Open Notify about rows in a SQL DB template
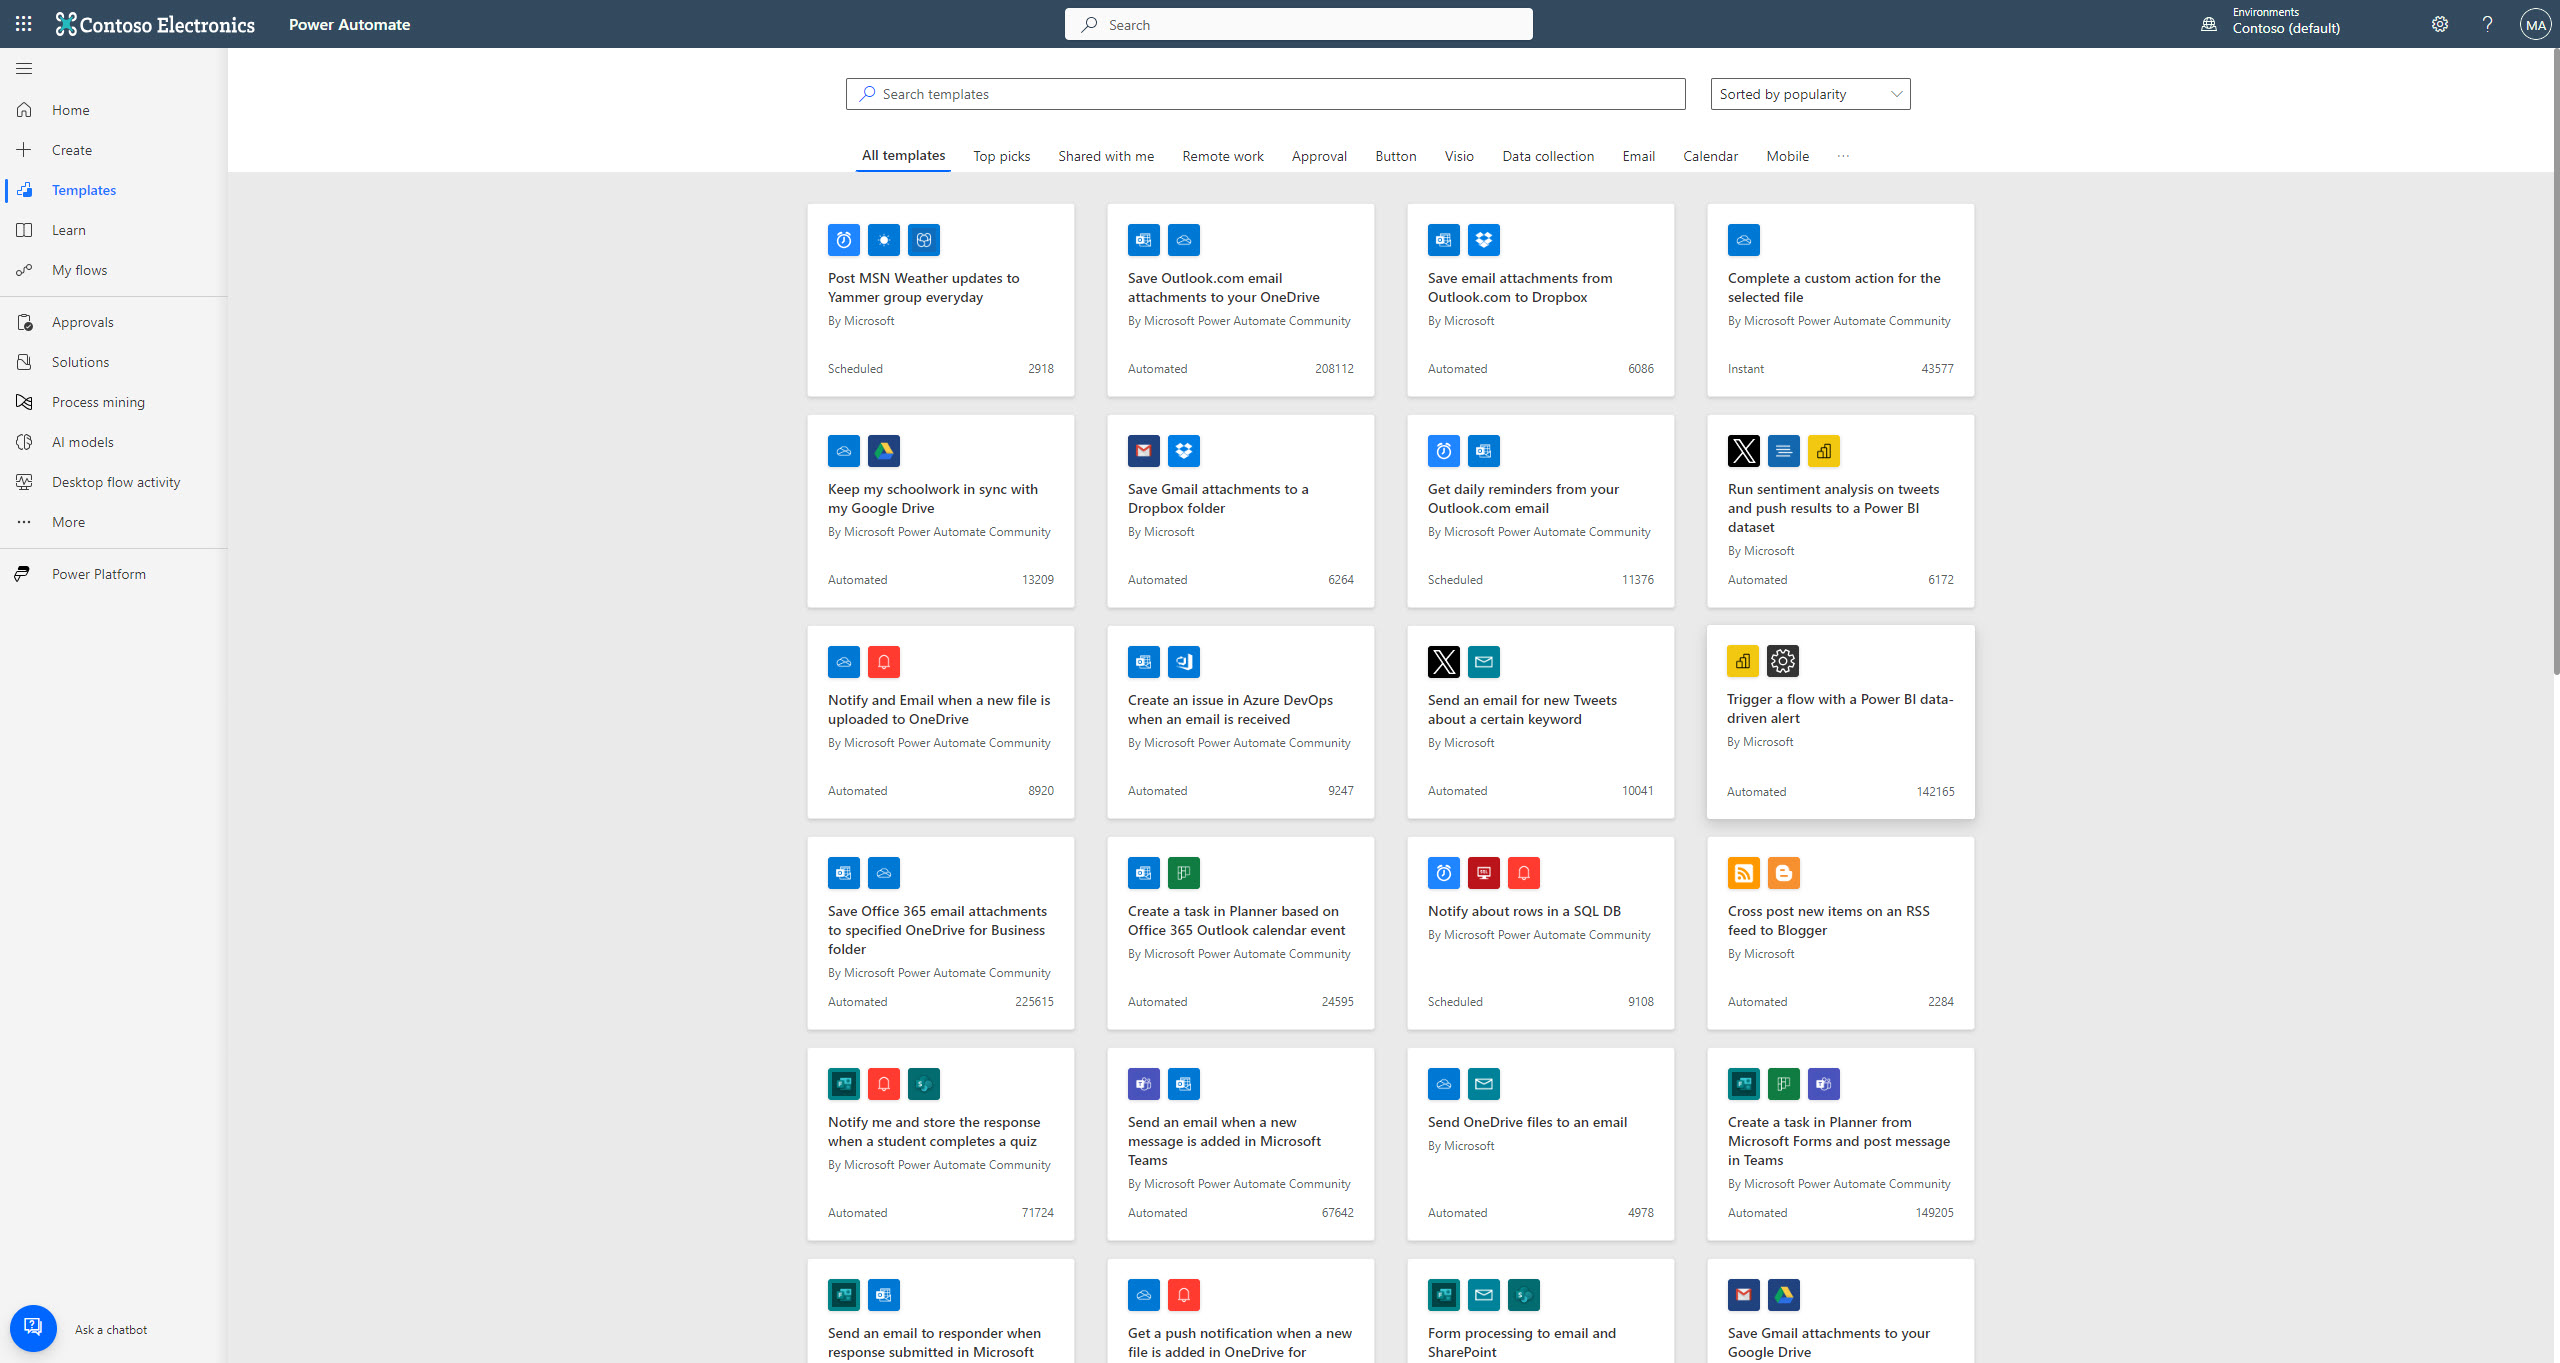Screen dimensions: 2560x1363 (x=1541, y=933)
